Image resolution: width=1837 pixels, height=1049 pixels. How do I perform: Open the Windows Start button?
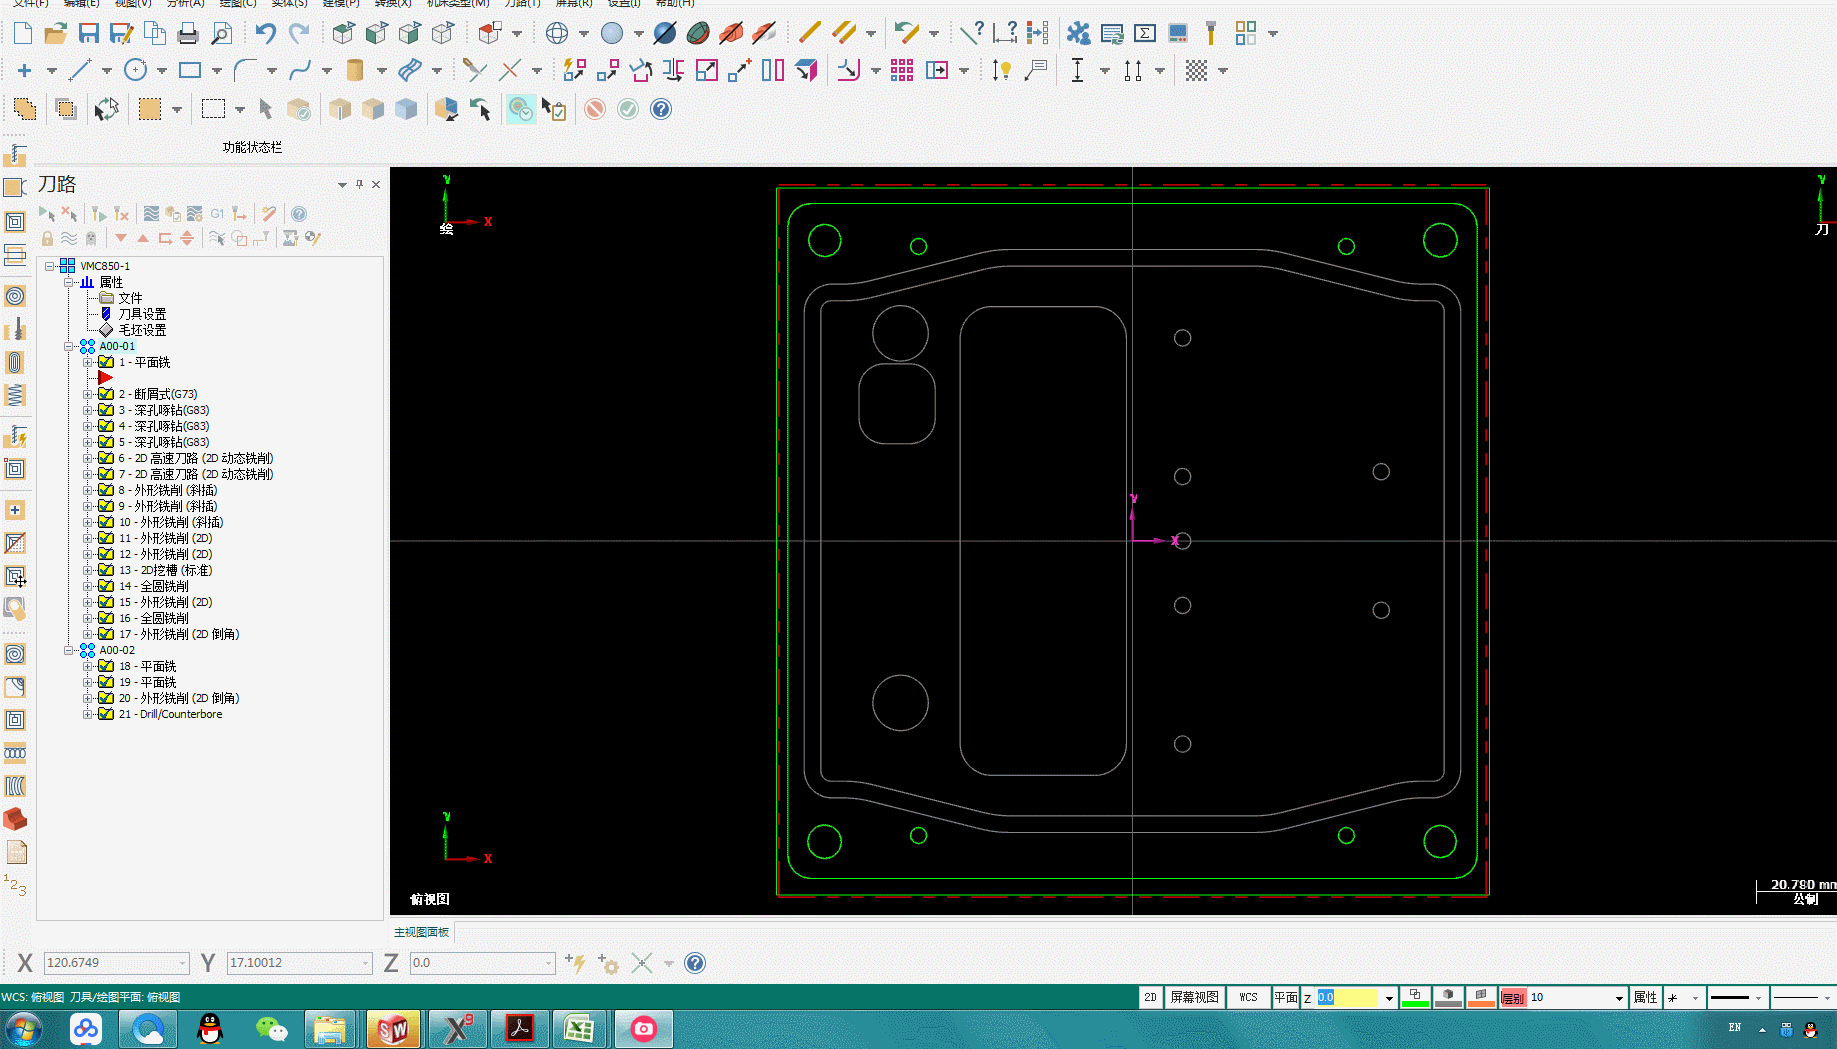pos(24,1029)
